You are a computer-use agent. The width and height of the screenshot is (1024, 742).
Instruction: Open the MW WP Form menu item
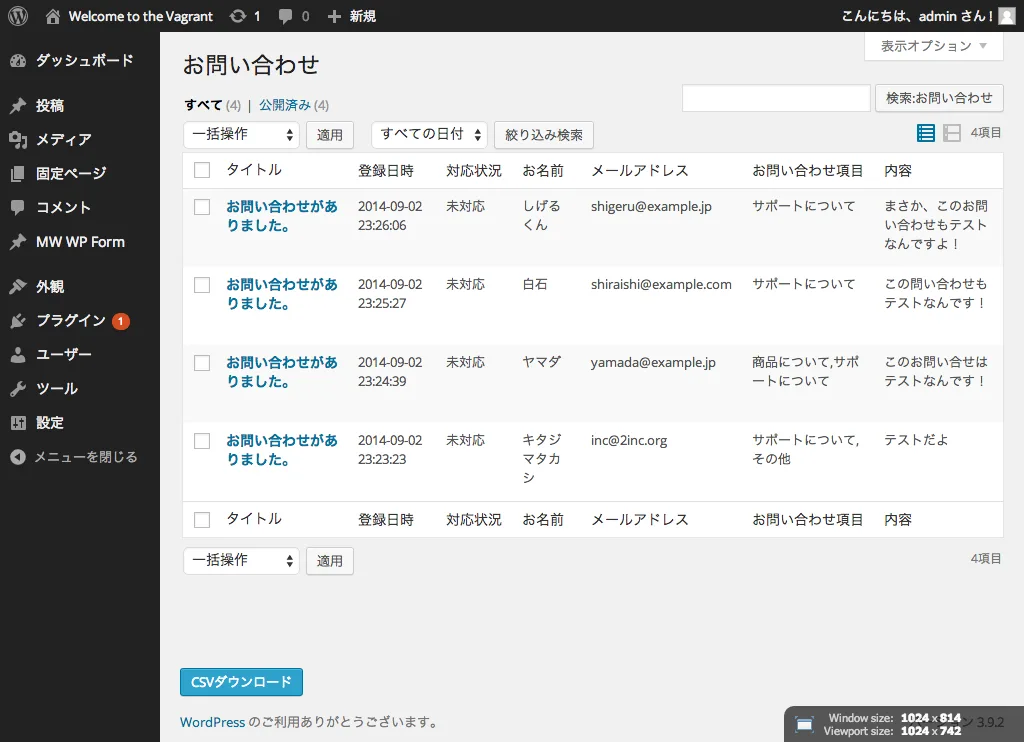(x=80, y=242)
